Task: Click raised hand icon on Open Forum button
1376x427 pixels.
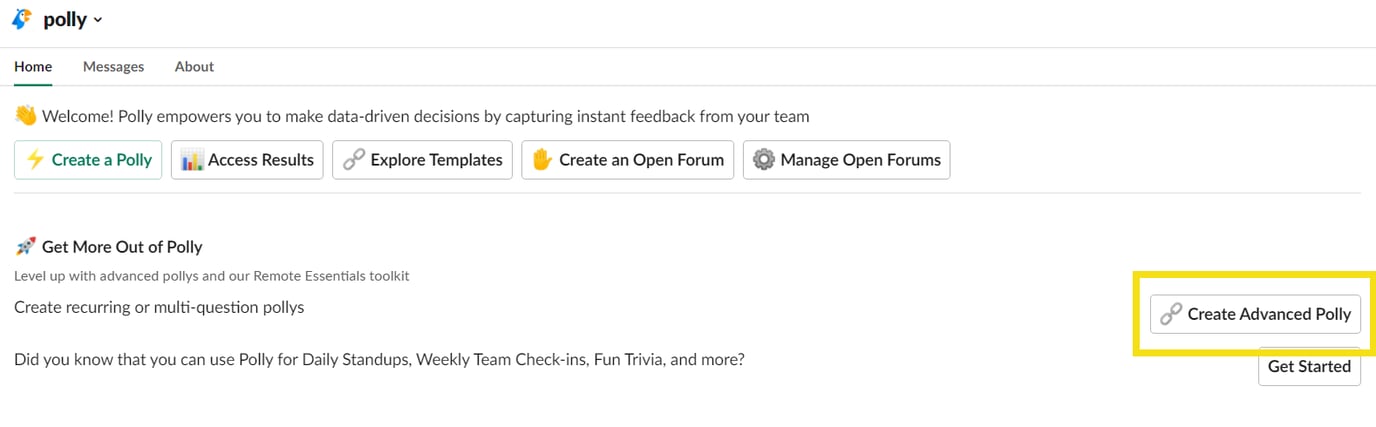Action: [542, 160]
